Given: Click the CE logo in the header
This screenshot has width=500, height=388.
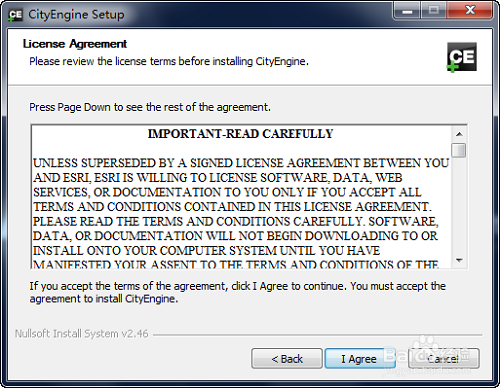Looking at the screenshot, I should click(x=462, y=57).
